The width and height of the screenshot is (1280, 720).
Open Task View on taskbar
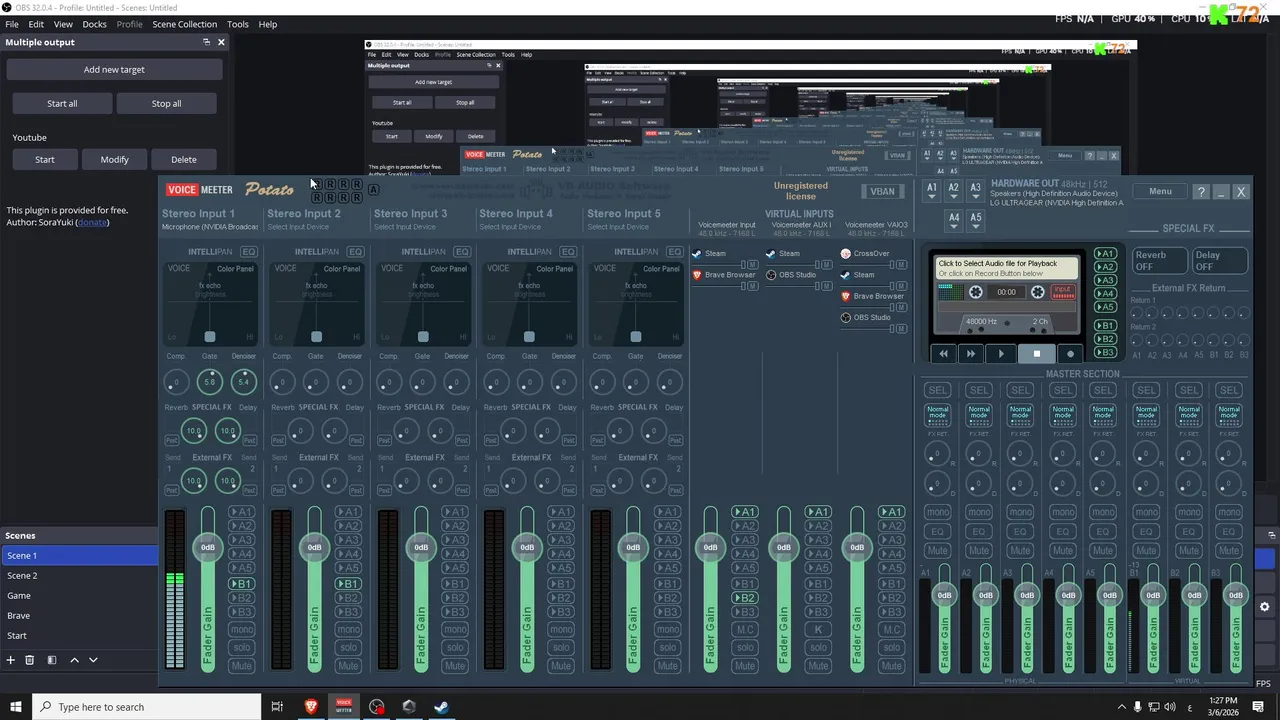pos(277,707)
